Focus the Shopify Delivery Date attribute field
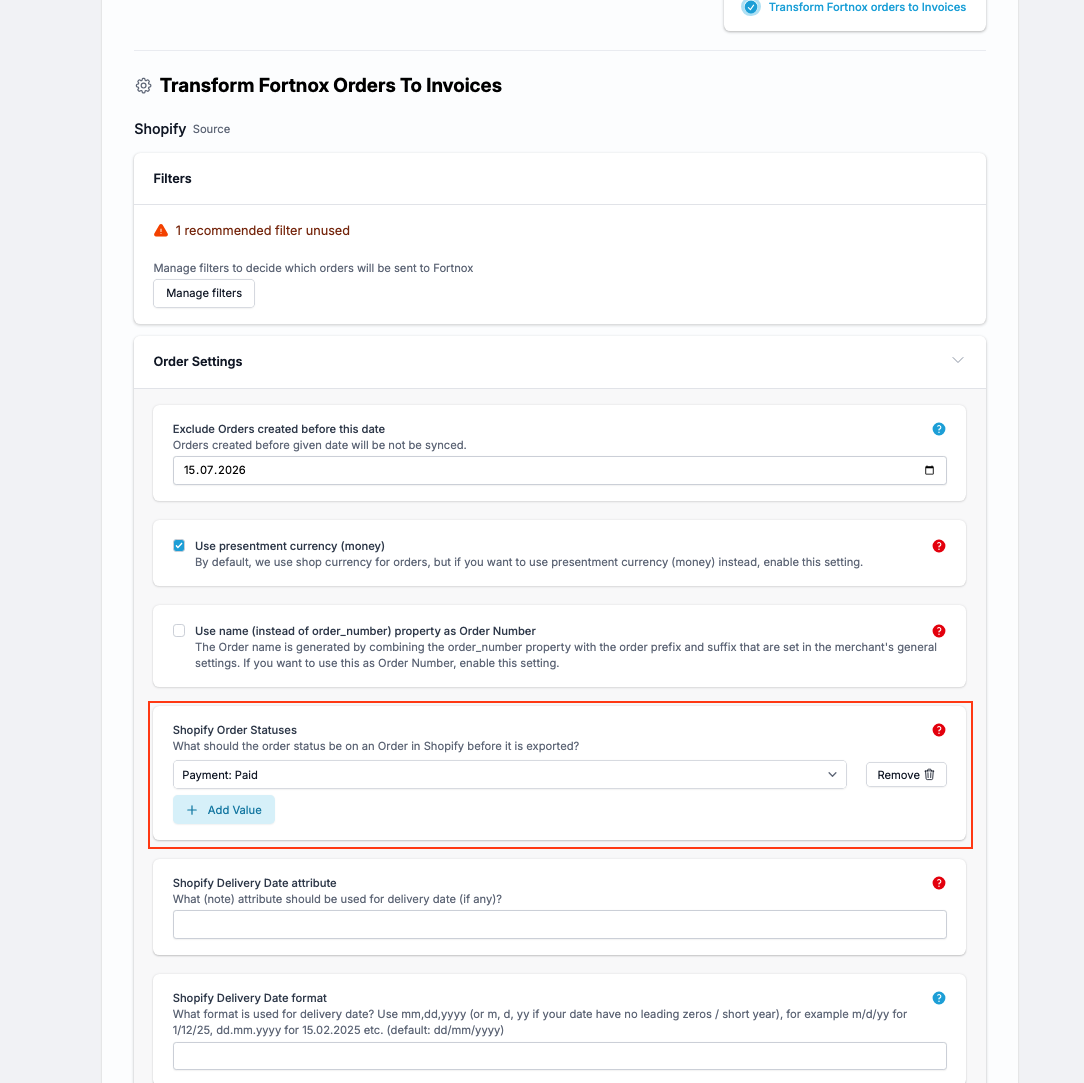 click(559, 925)
